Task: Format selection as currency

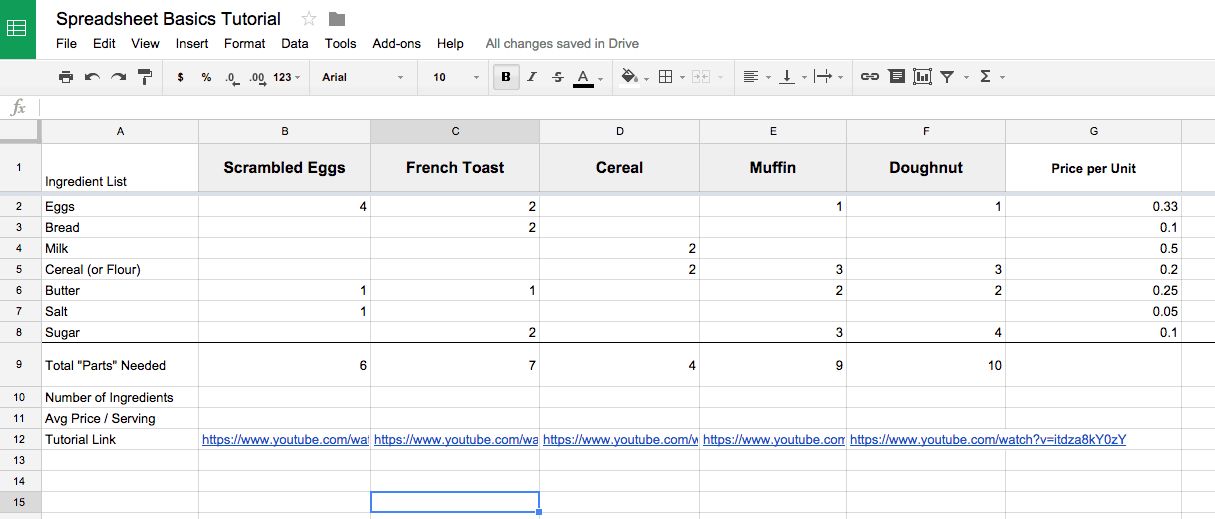Action: pos(180,77)
